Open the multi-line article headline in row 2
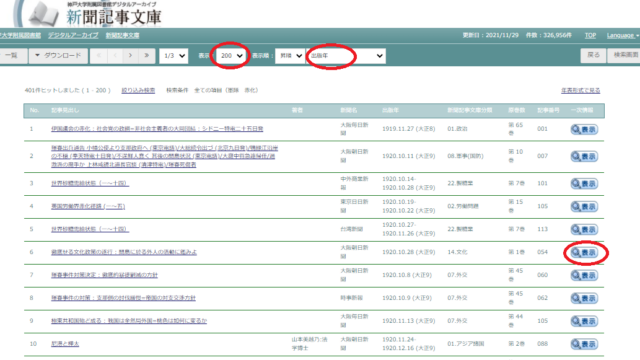The width and height of the screenshot is (640, 360). pyautogui.click(x=164, y=156)
